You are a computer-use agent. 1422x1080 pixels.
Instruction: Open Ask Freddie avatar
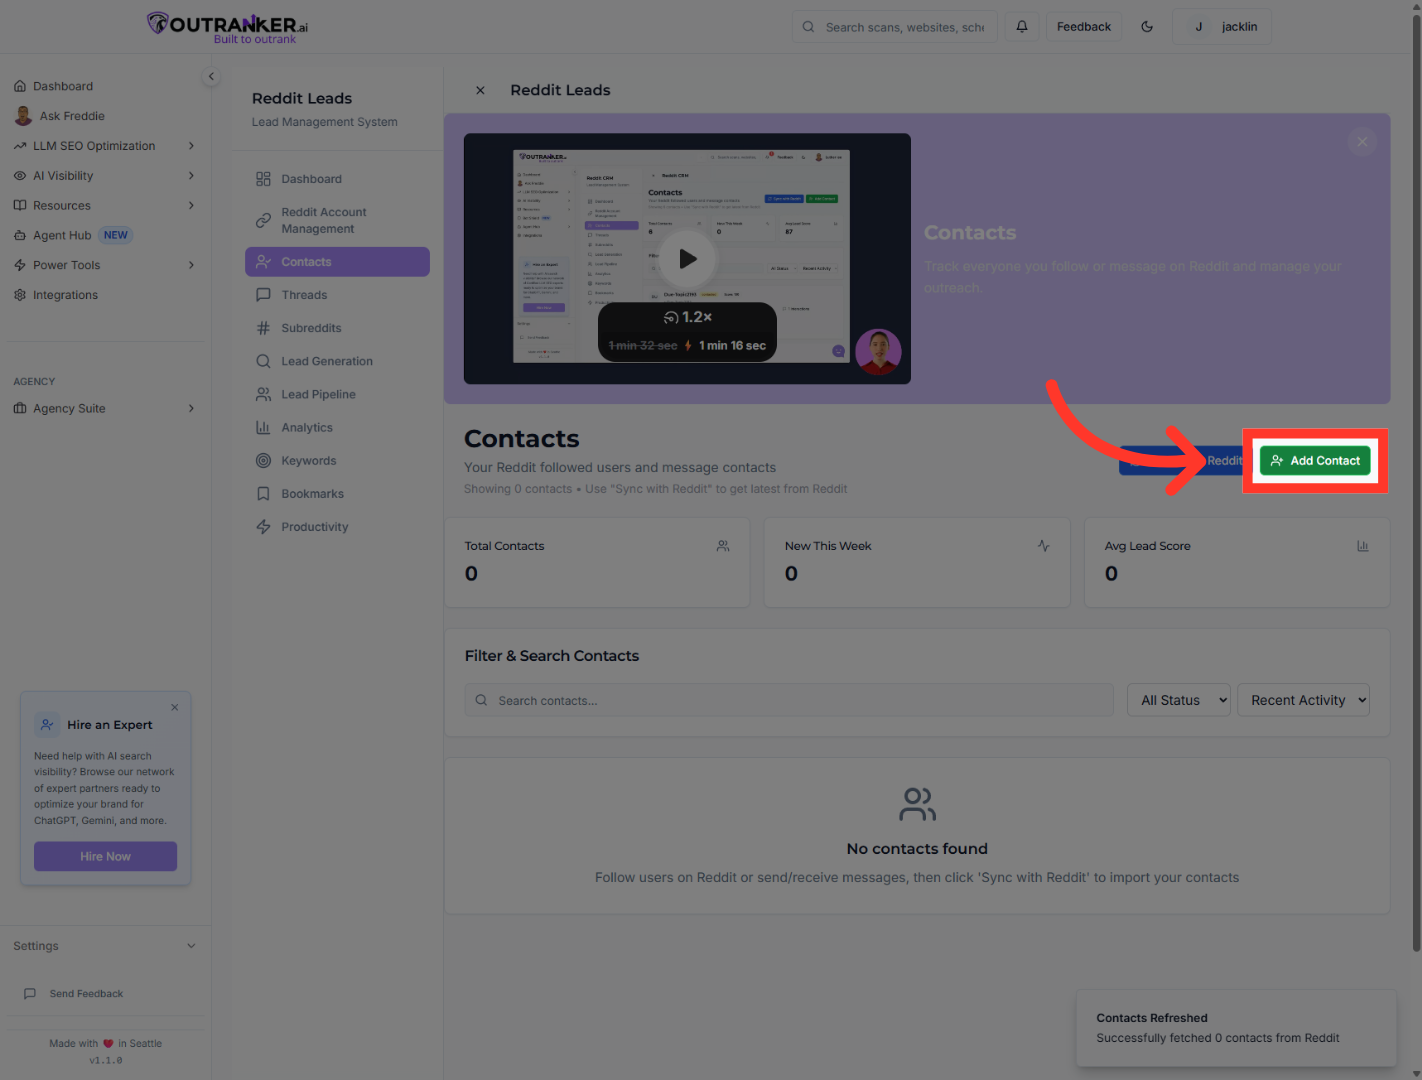(x=23, y=116)
